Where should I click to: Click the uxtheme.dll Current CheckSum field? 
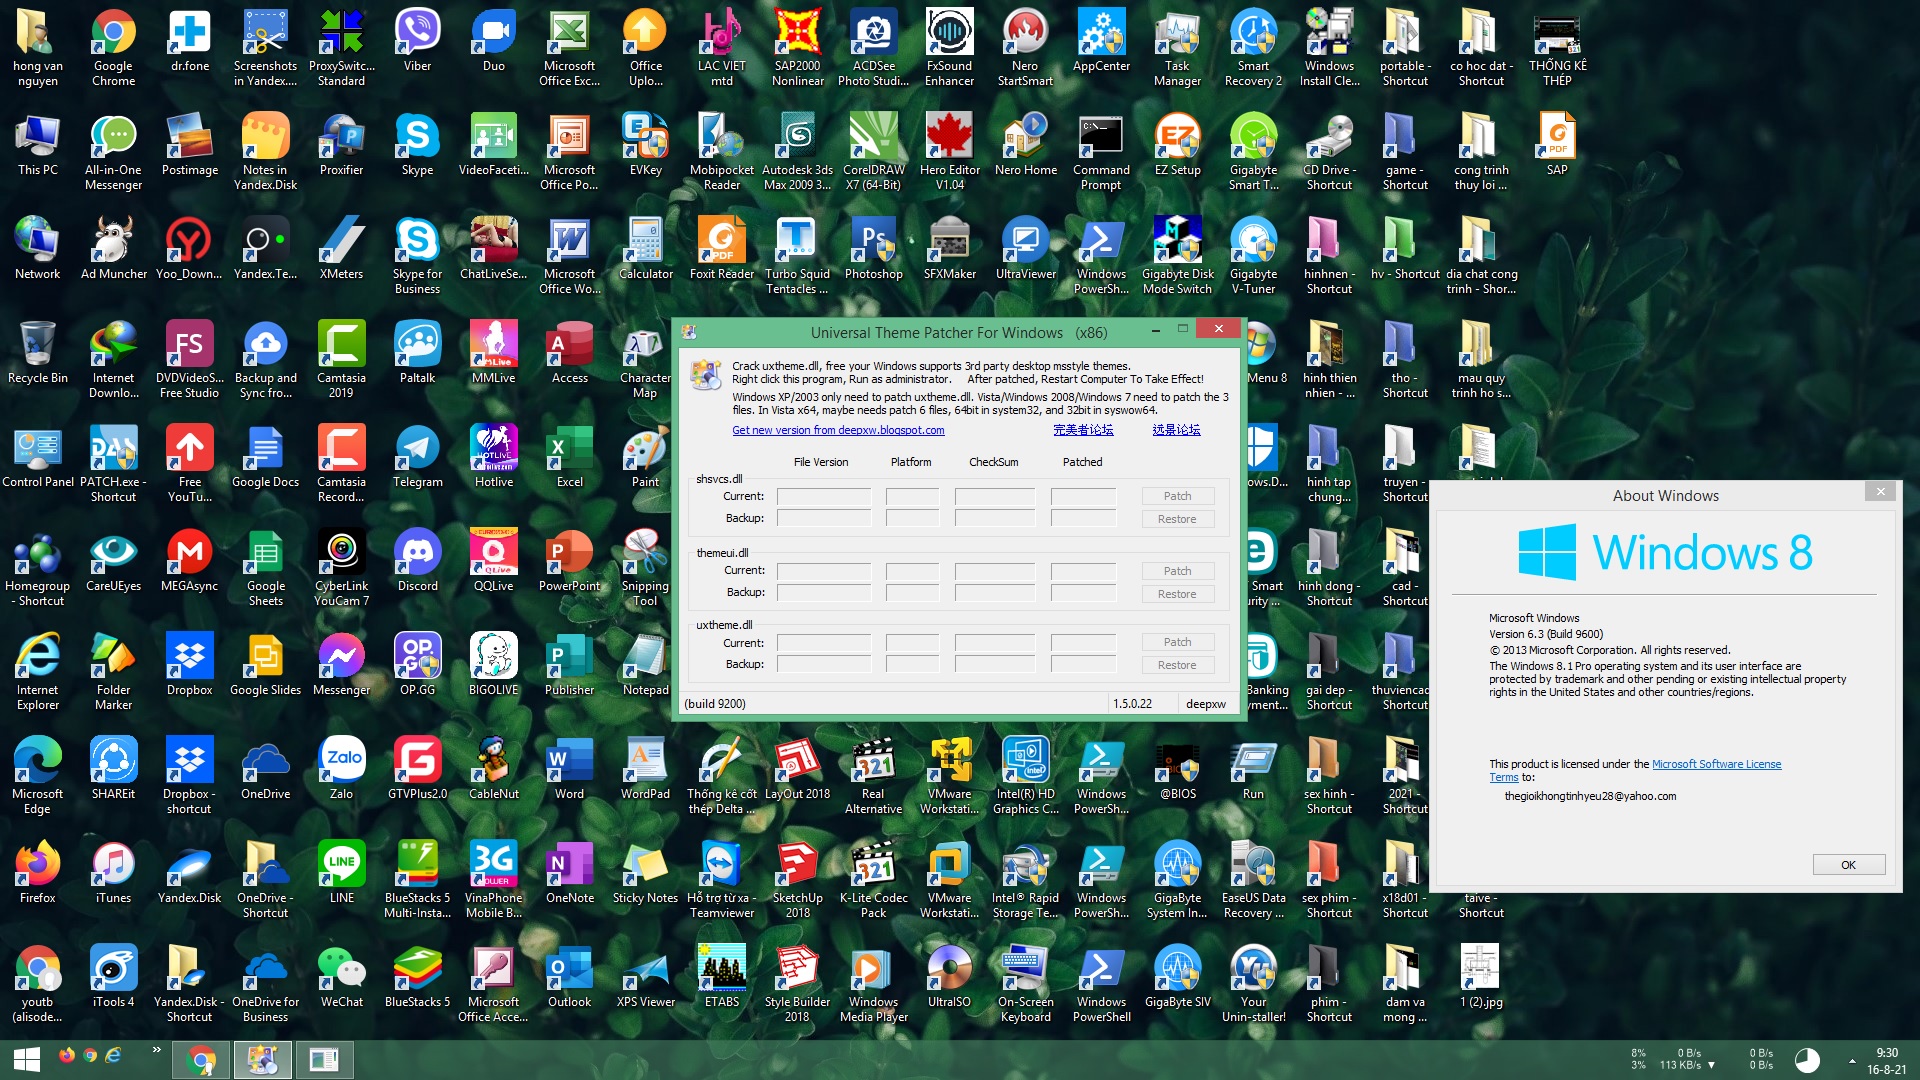point(995,643)
